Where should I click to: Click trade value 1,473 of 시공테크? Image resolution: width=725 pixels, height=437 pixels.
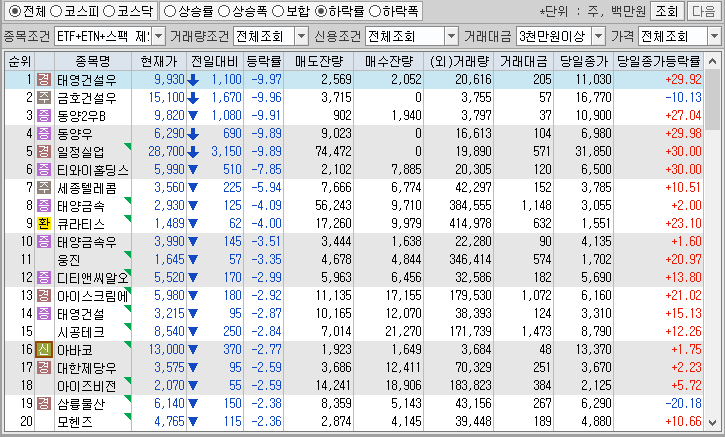(536, 332)
